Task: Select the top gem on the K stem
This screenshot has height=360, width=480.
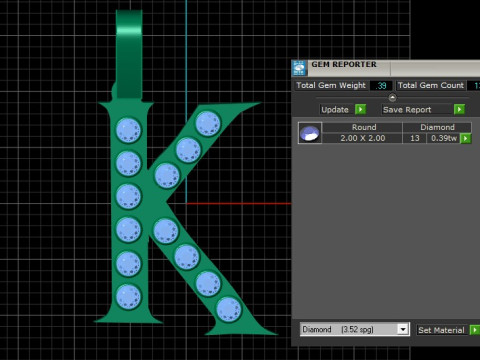Action: pyautogui.click(x=128, y=130)
